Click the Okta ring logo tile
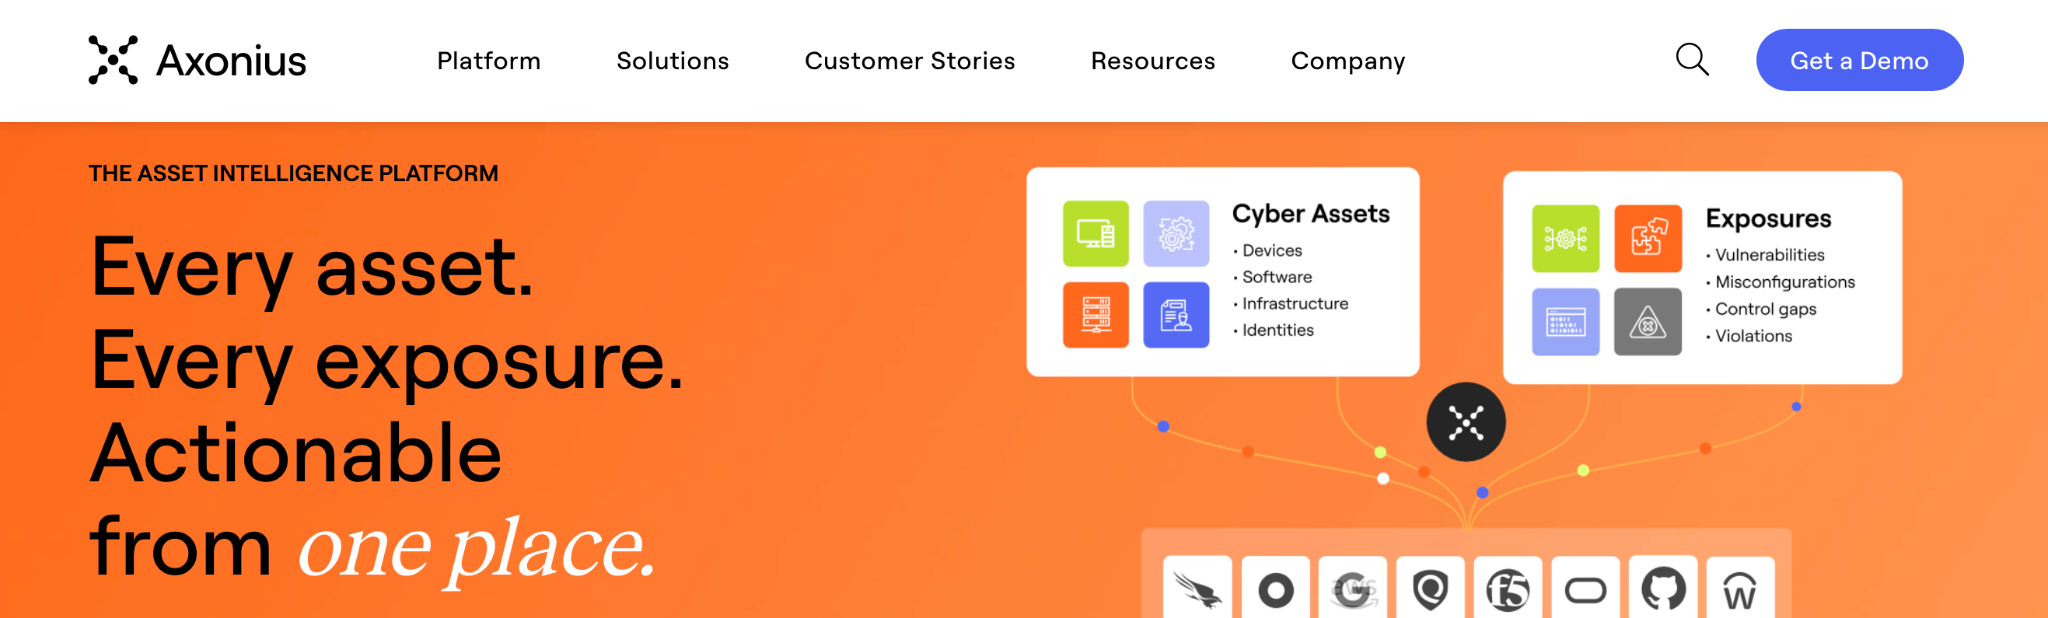2048x618 pixels. coord(1276,588)
